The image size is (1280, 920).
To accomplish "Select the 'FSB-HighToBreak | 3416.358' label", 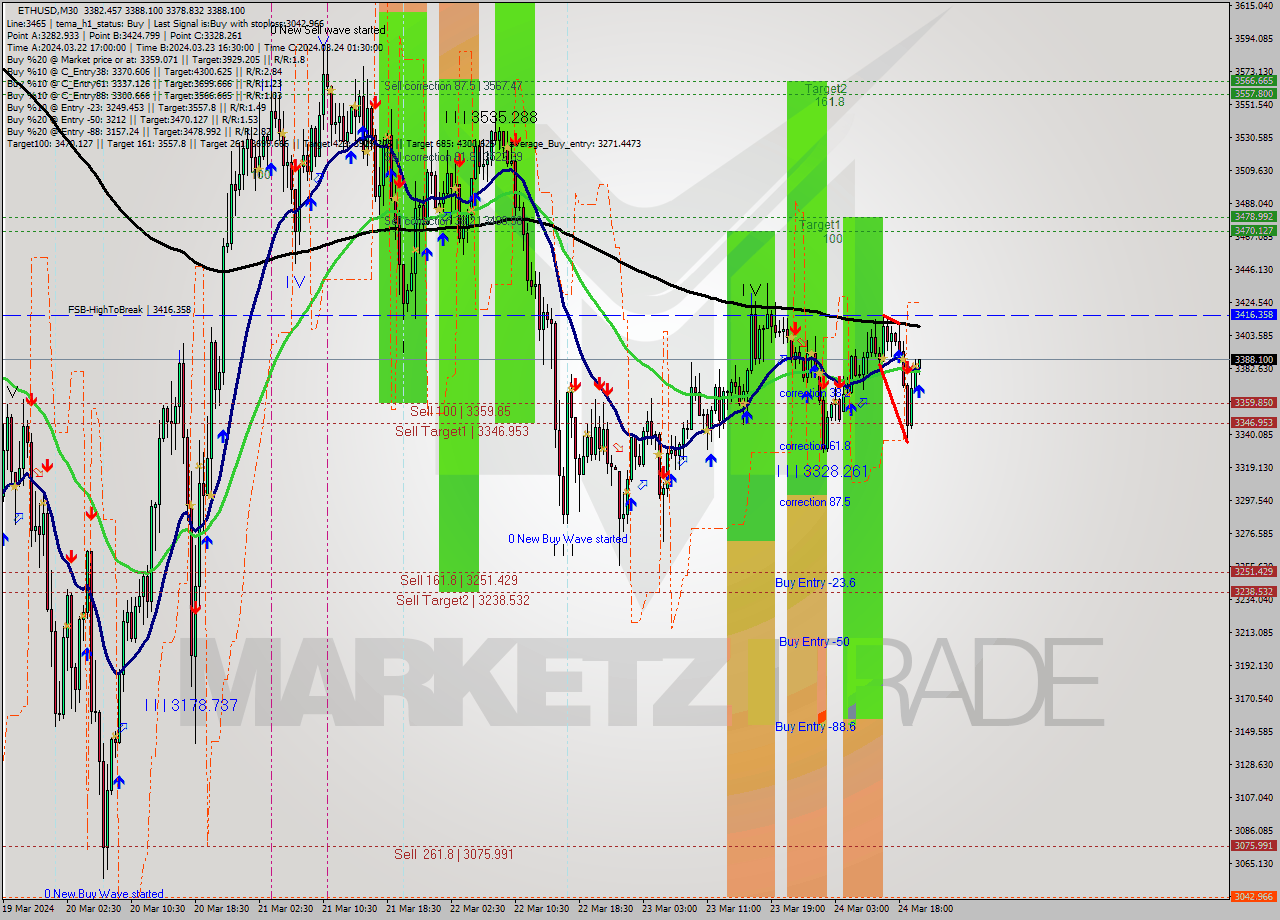I will pyautogui.click(x=129, y=310).
